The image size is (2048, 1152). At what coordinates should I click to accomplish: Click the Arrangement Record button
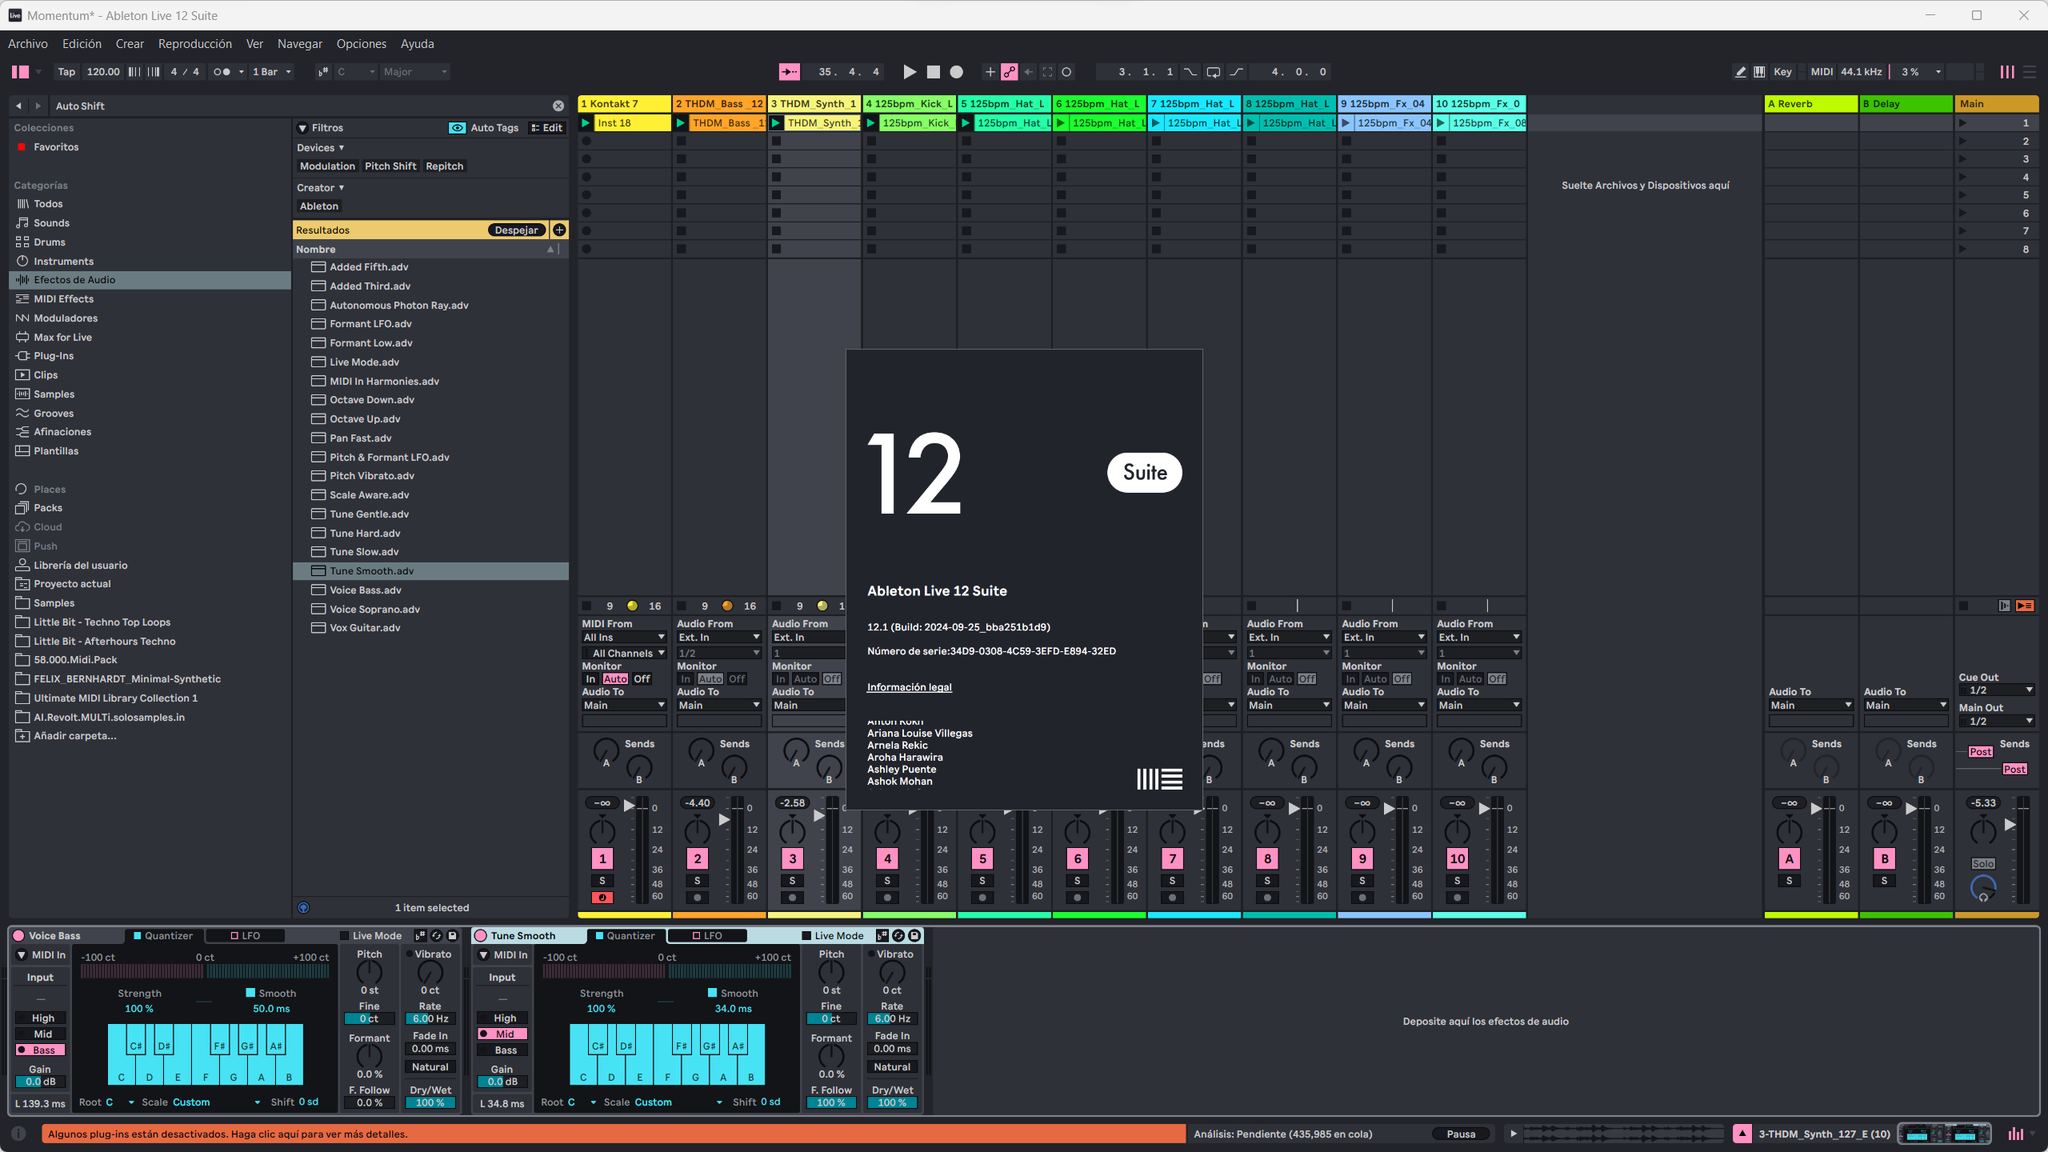click(x=956, y=72)
